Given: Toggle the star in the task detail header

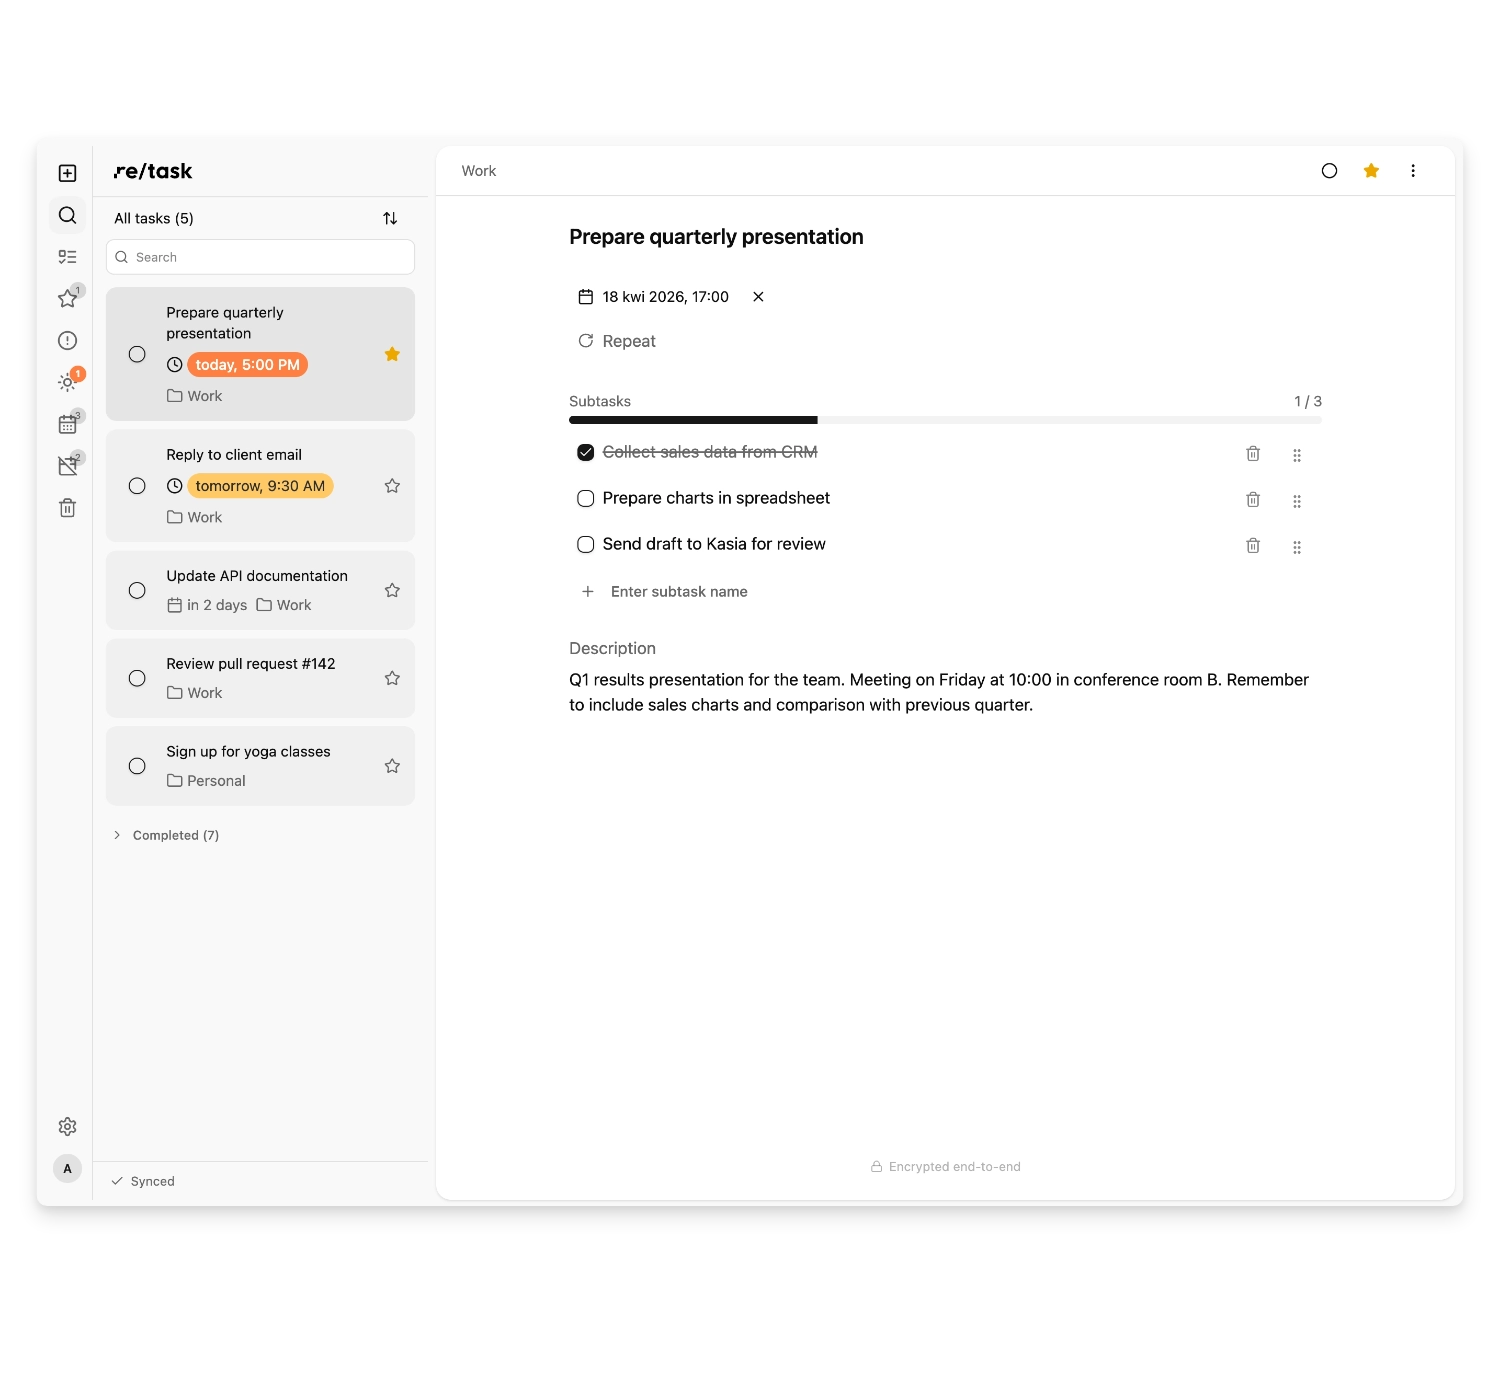Looking at the screenshot, I should 1371,171.
